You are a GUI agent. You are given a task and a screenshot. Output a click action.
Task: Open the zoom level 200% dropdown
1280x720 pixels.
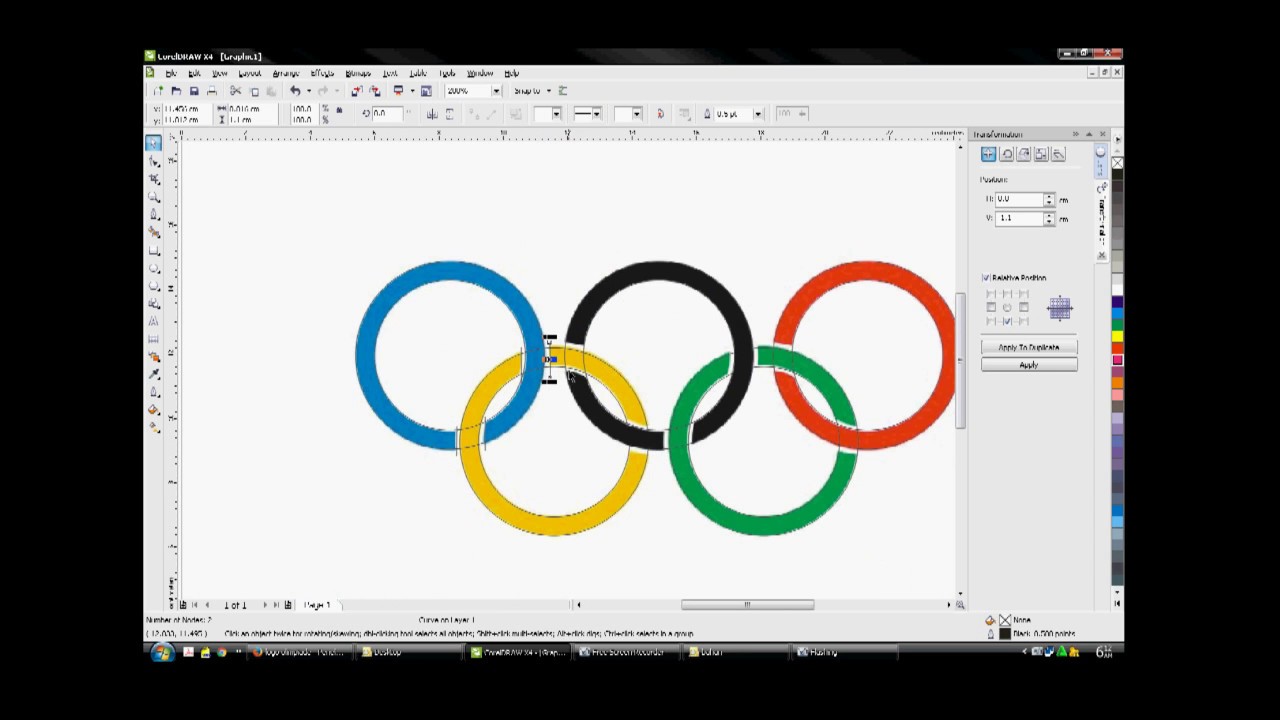coord(496,91)
